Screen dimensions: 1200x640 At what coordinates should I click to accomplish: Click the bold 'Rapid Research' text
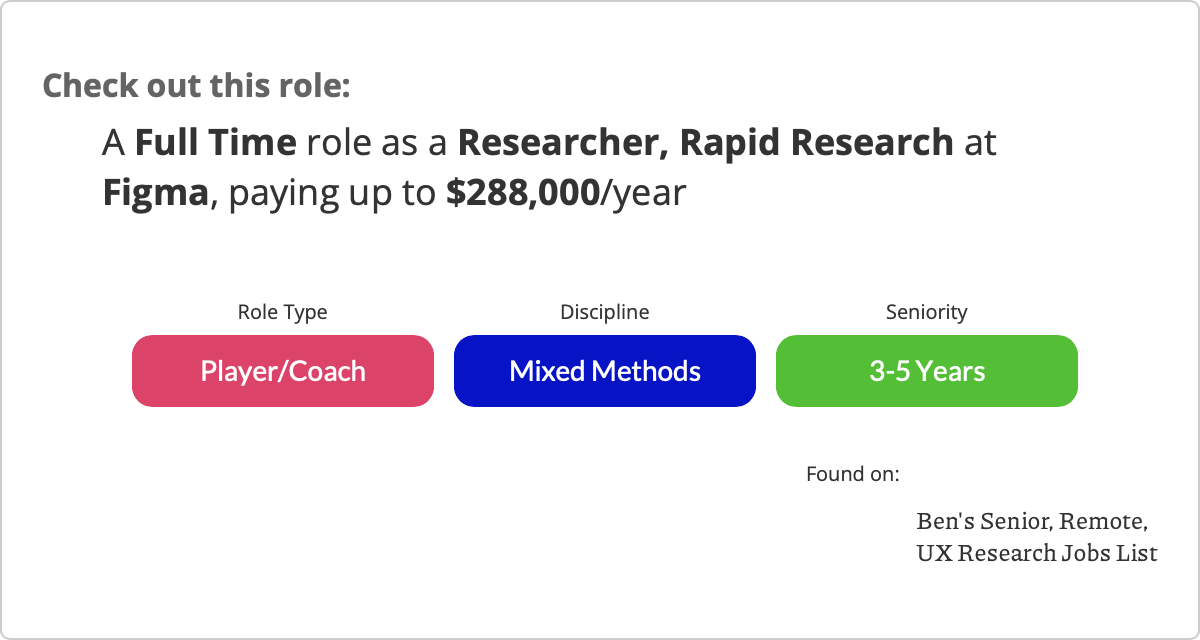(817, 143)
